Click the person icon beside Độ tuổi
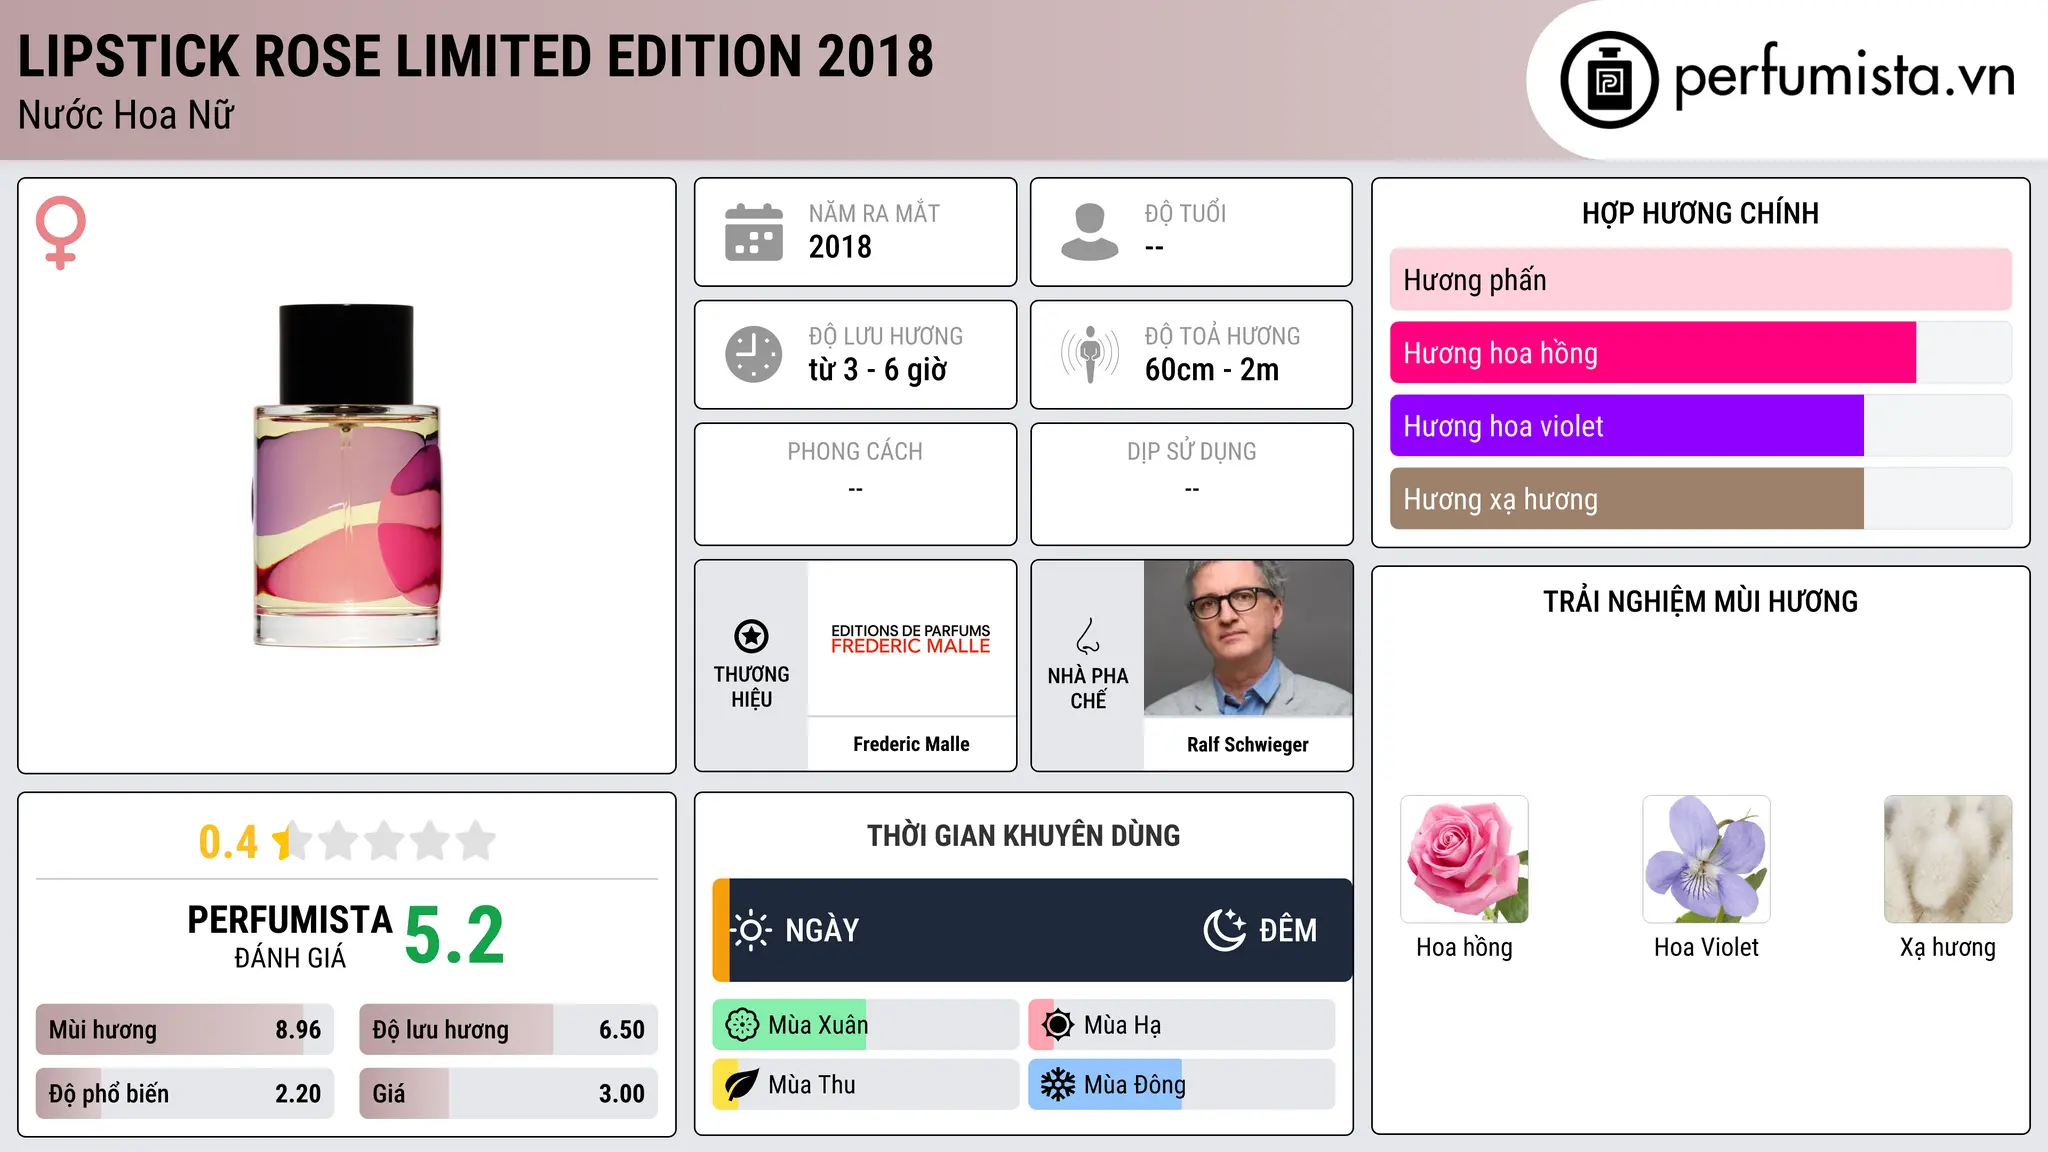Screen dimensions: 2048x1152 pos(1090,232)
